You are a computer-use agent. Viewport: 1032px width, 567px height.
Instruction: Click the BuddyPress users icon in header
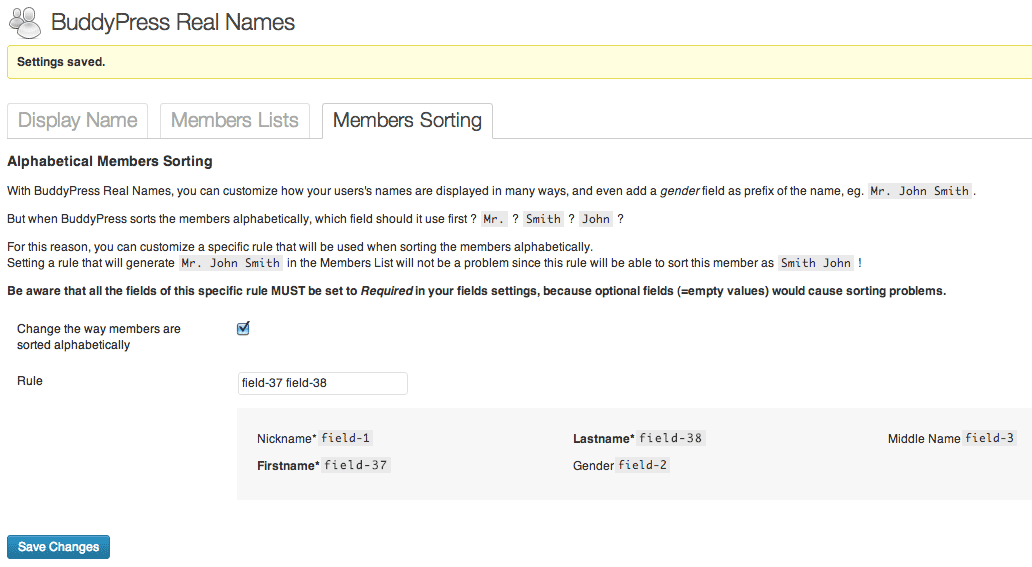pos(25,22)
